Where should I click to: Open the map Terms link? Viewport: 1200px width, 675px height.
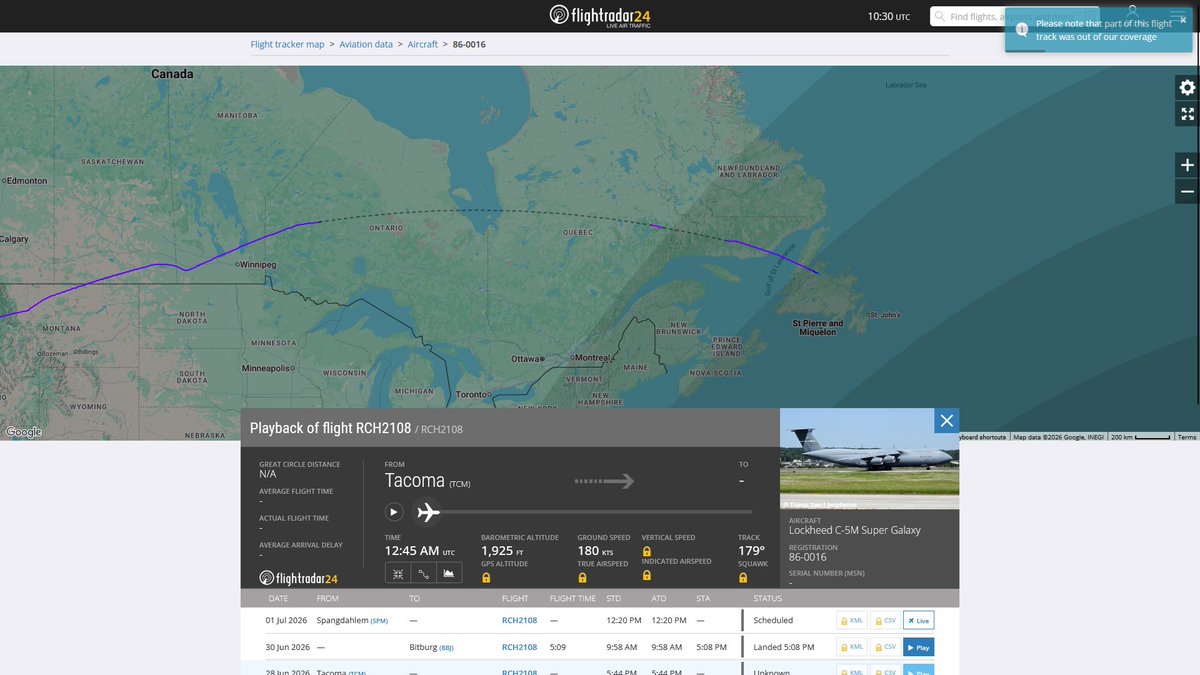pos(1186,437)
